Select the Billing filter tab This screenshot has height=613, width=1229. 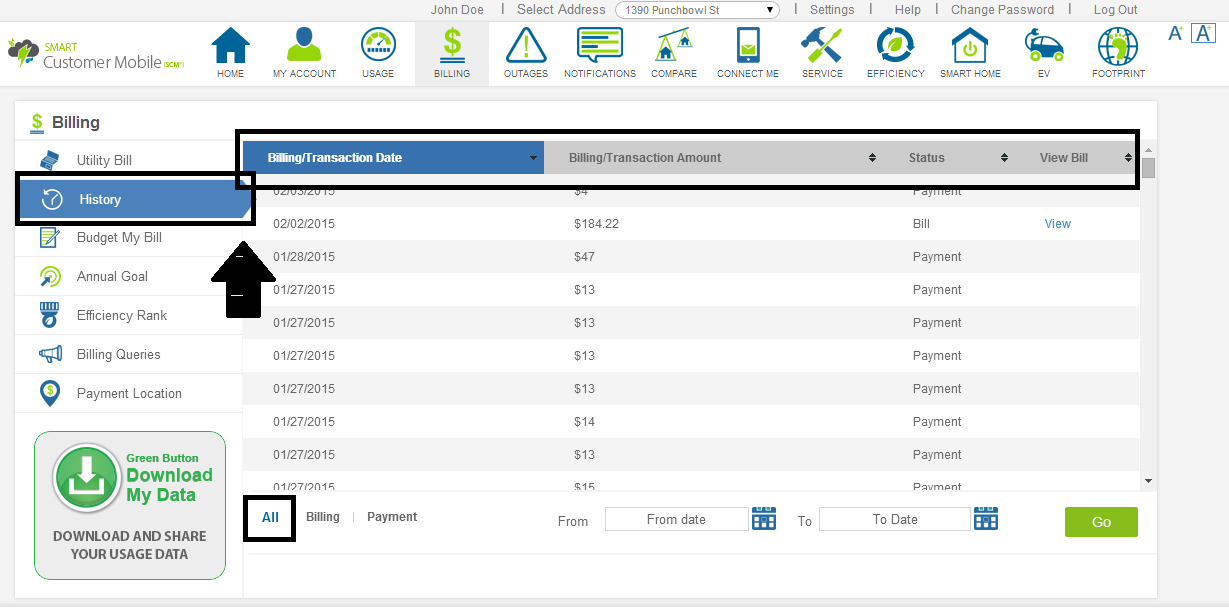[323, 517]
